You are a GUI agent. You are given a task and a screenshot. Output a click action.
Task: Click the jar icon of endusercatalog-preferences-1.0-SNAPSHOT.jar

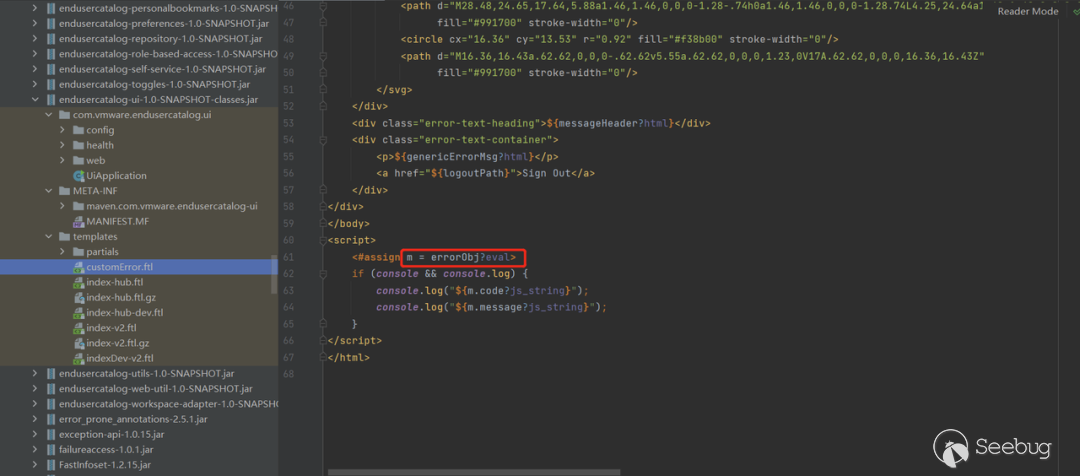point(50,23)
